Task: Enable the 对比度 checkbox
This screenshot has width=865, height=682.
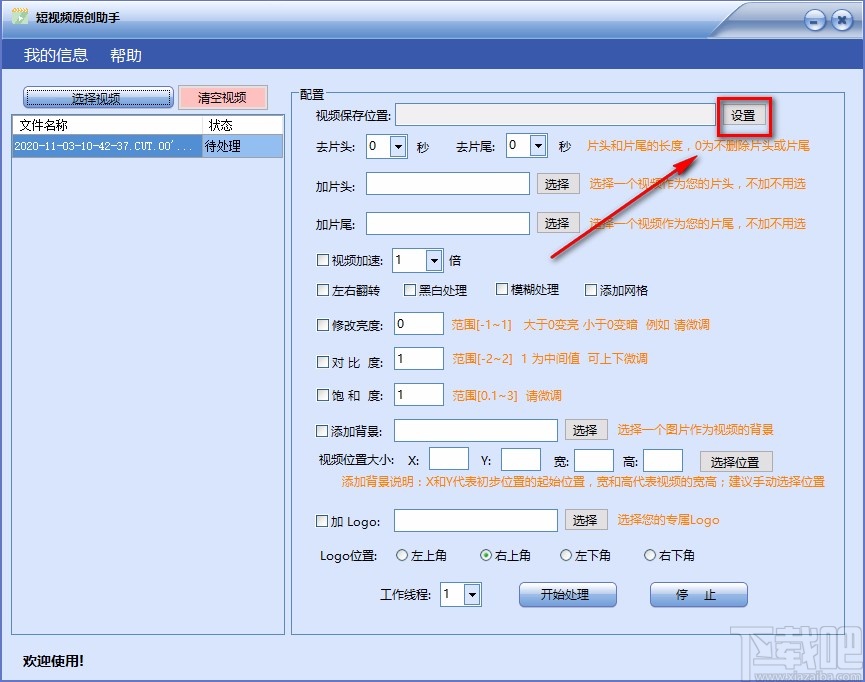Action: coord(323,362)
